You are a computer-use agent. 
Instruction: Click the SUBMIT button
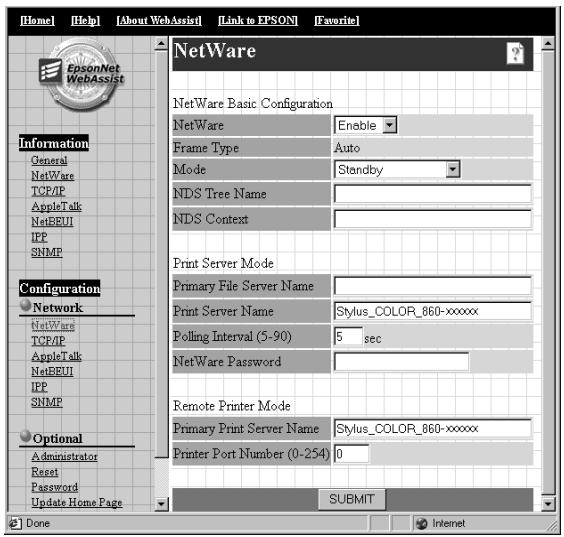[352, 499]
